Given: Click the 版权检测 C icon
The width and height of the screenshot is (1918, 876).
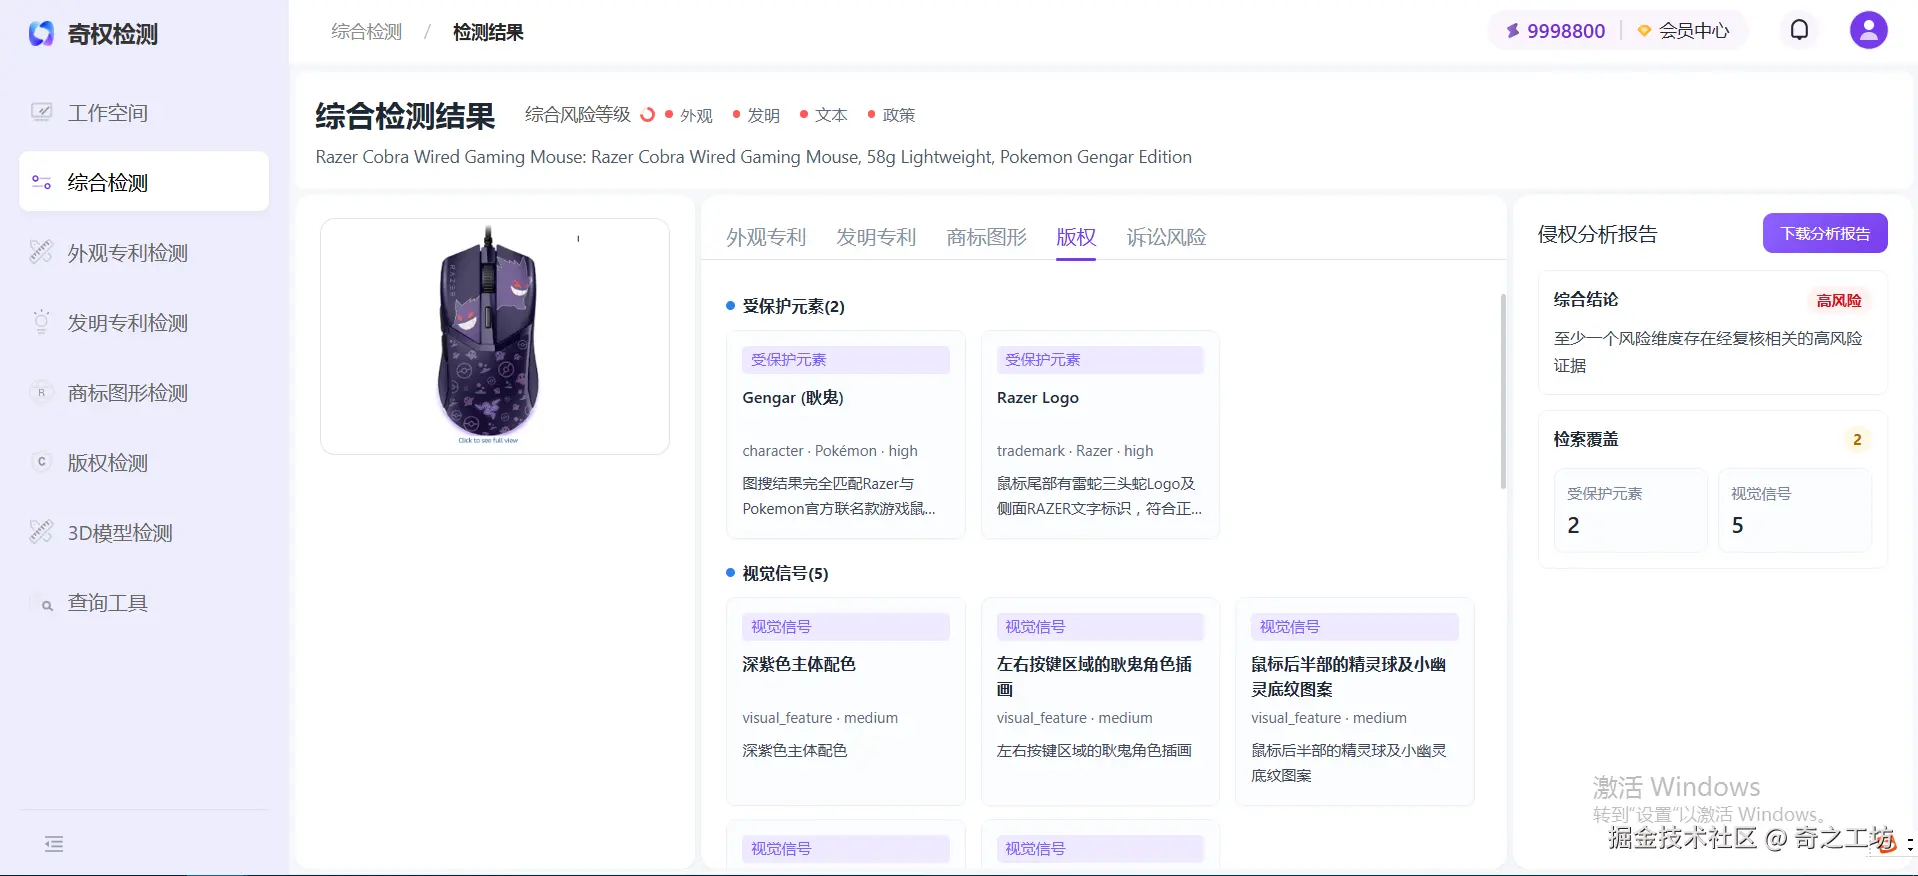Looking at the screenshot, I should click(41, 462).
